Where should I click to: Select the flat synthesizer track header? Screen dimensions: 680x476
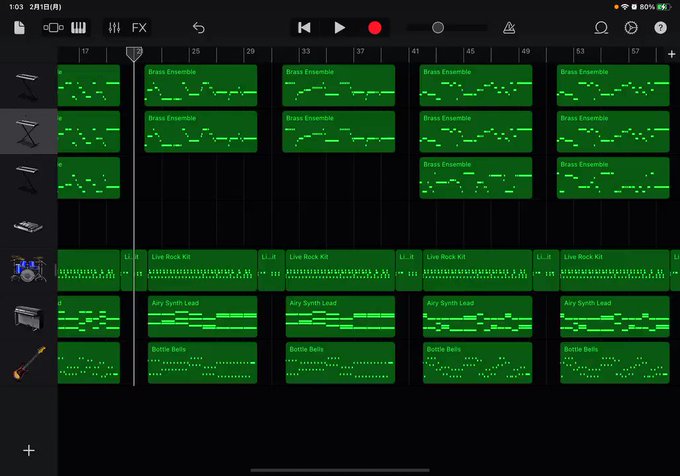click(29, 224)
